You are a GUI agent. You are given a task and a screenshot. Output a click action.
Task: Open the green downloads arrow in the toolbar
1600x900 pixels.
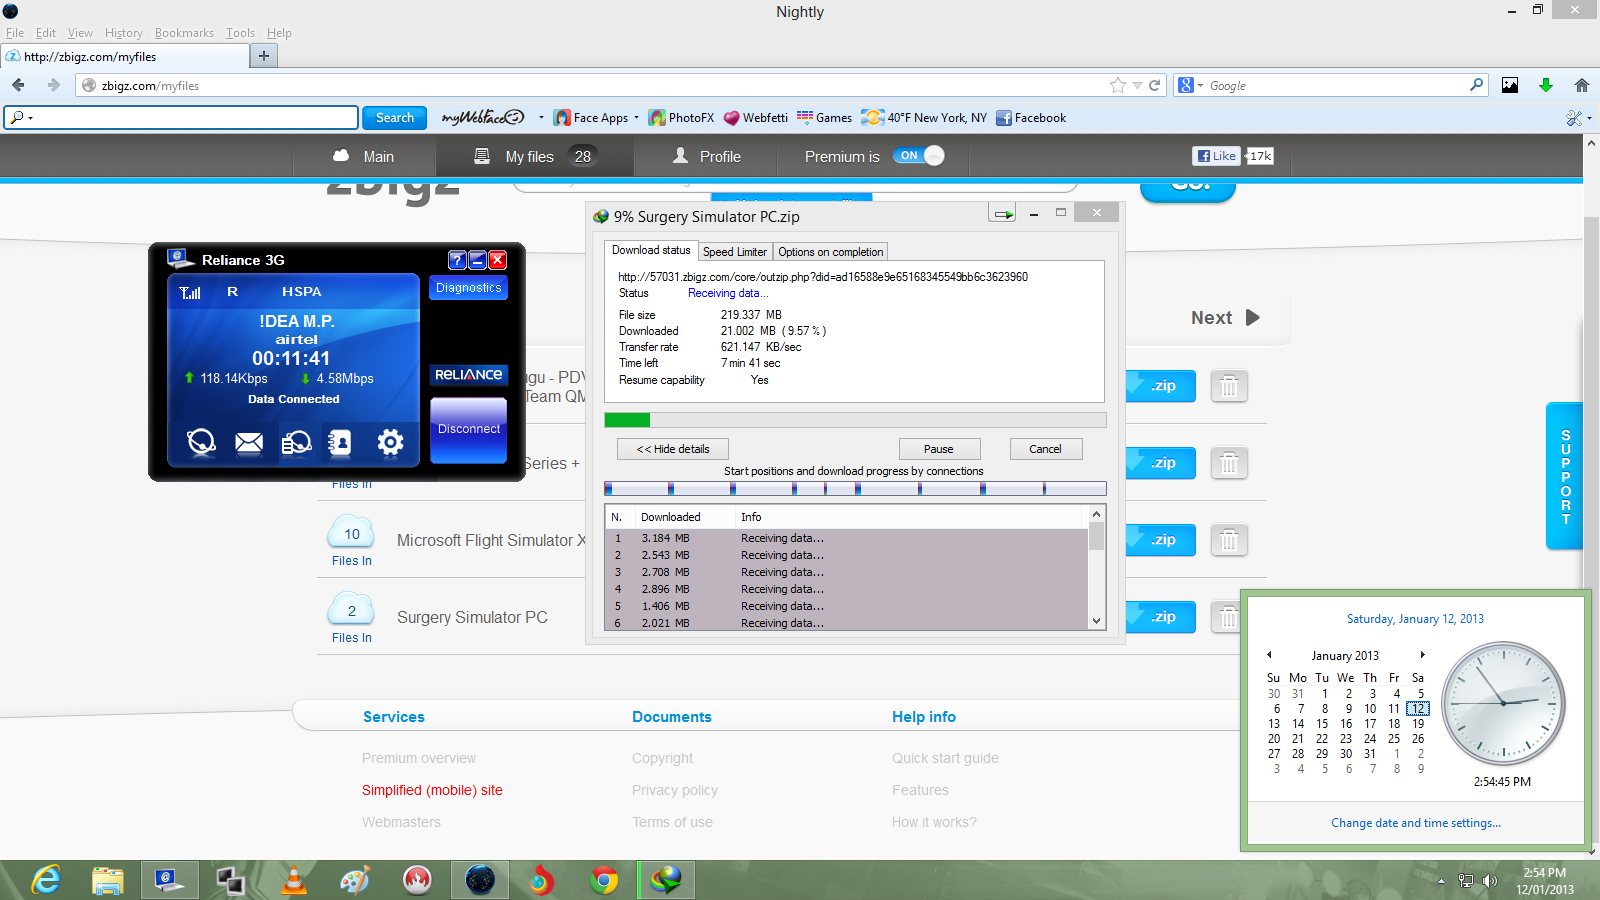point(1546,85)
